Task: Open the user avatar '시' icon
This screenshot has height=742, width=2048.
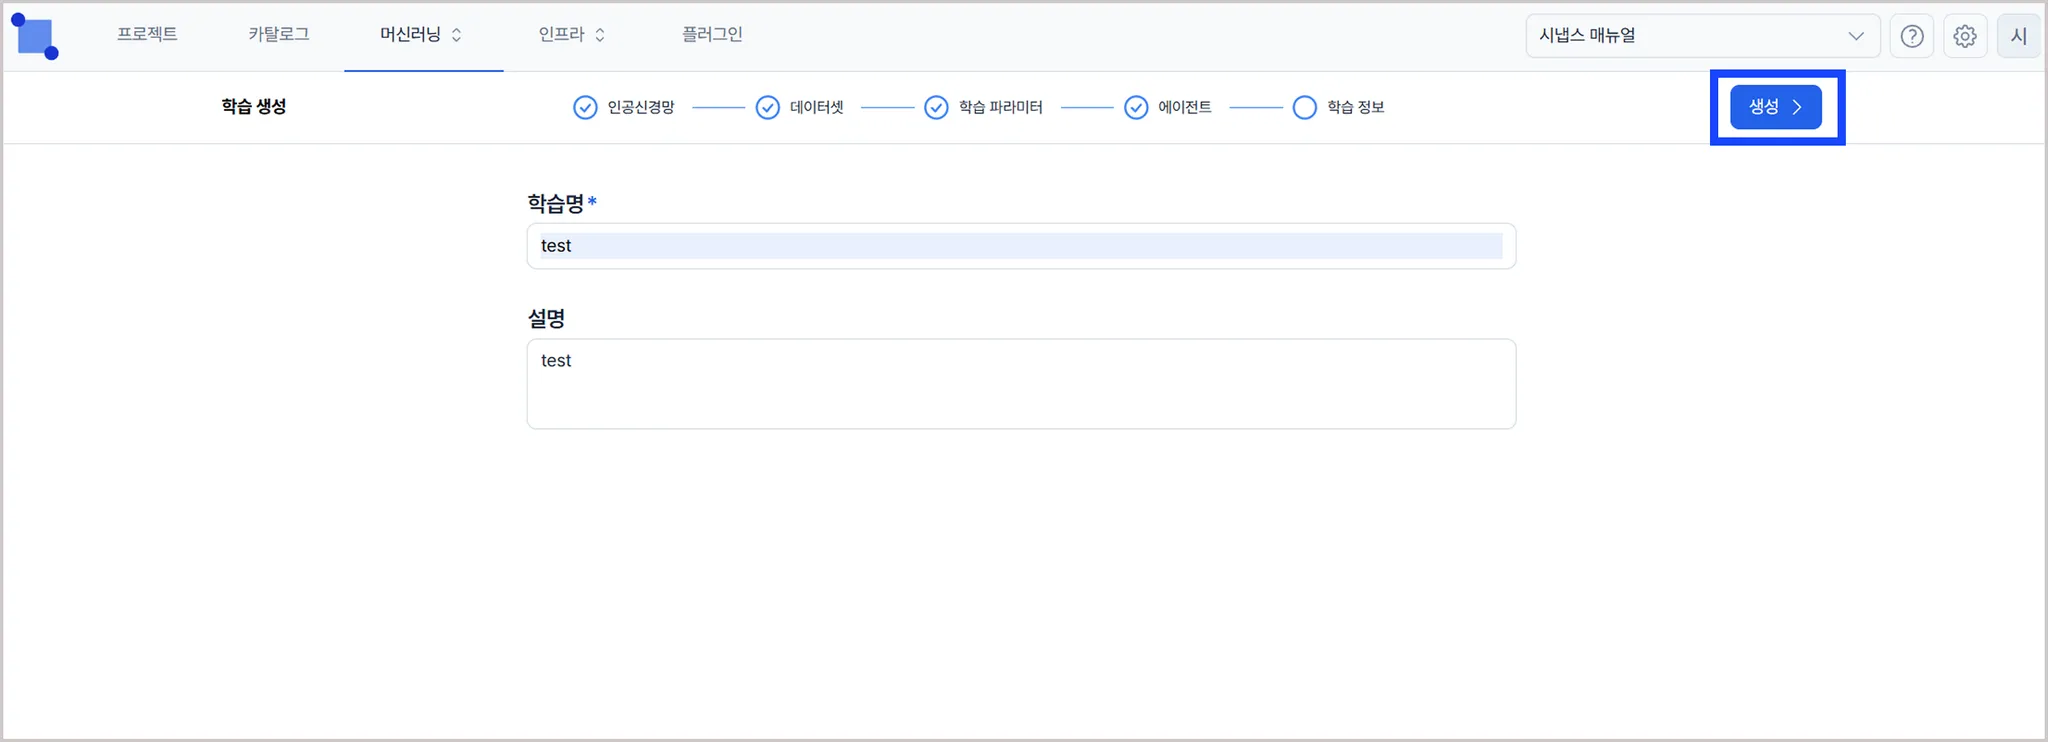Action: [x=2018, y=36]
